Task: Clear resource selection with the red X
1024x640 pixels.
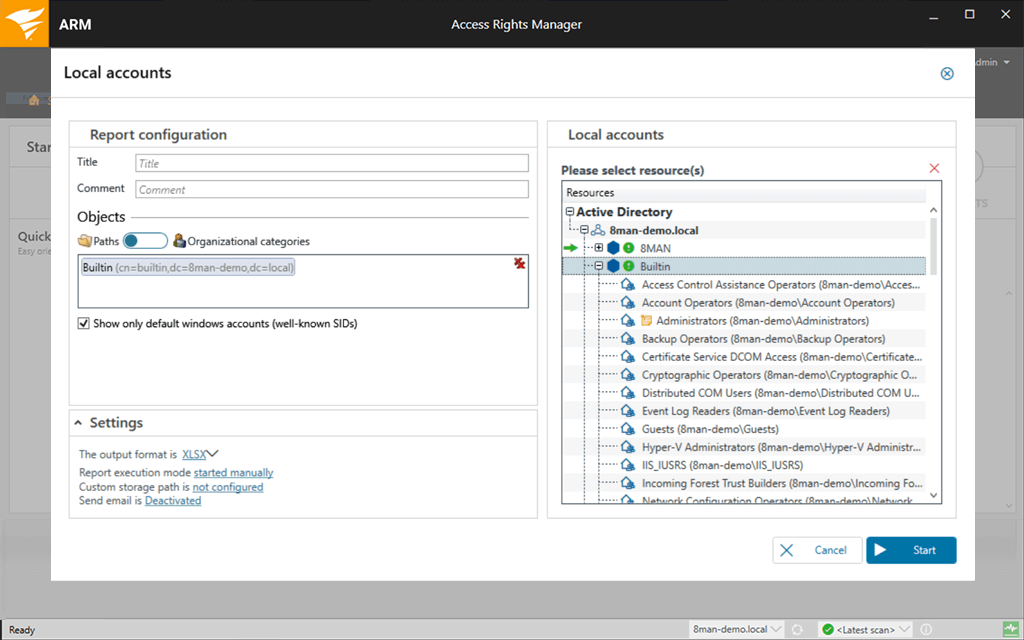Action: pos(934,168)
